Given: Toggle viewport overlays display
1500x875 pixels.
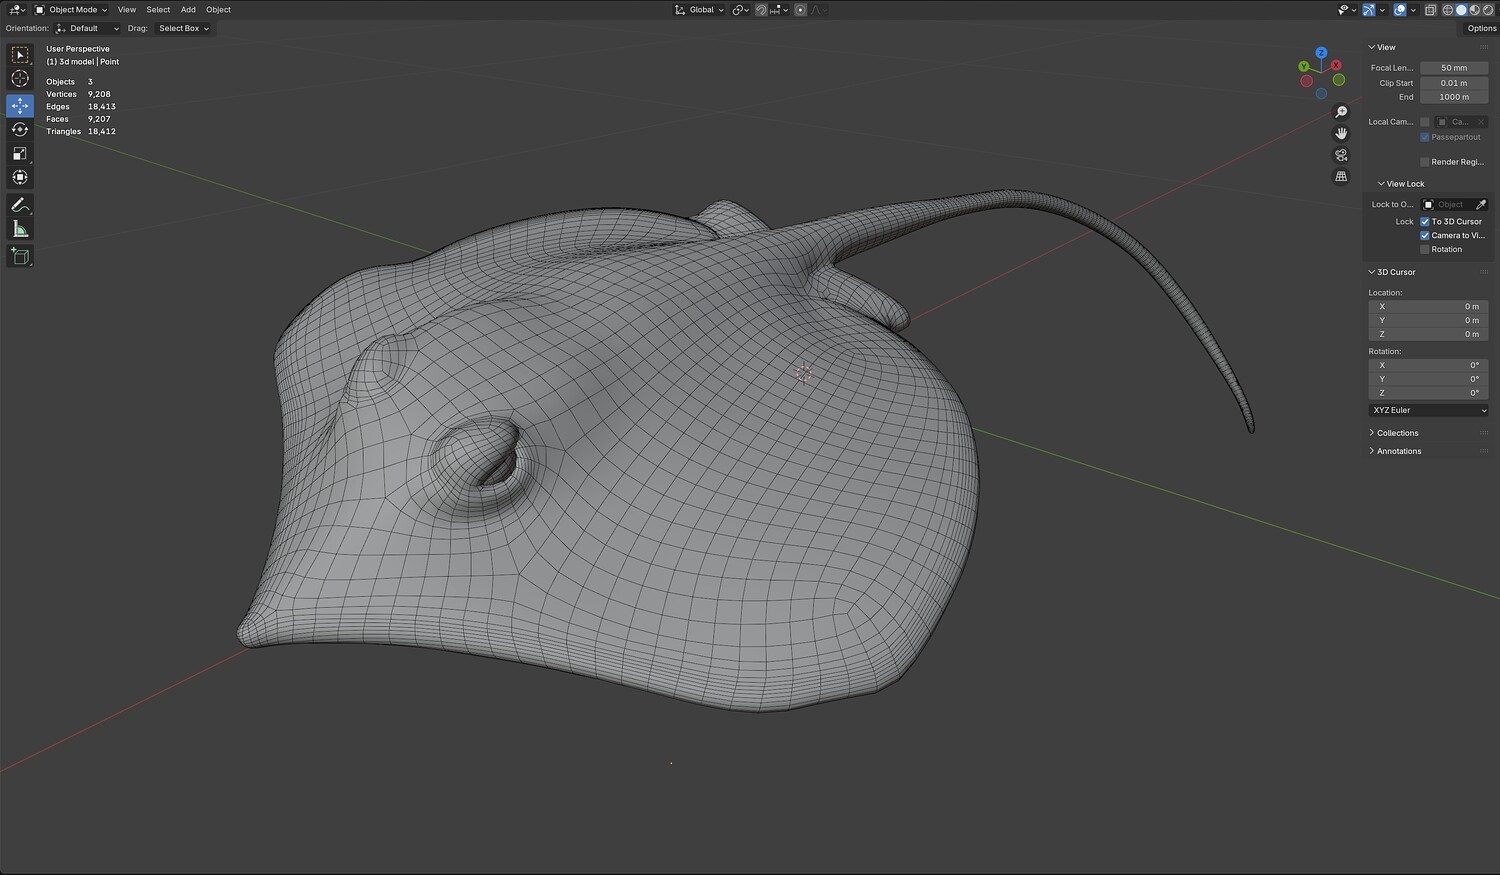Looking at the screenshot, I should pos(1400,10).
